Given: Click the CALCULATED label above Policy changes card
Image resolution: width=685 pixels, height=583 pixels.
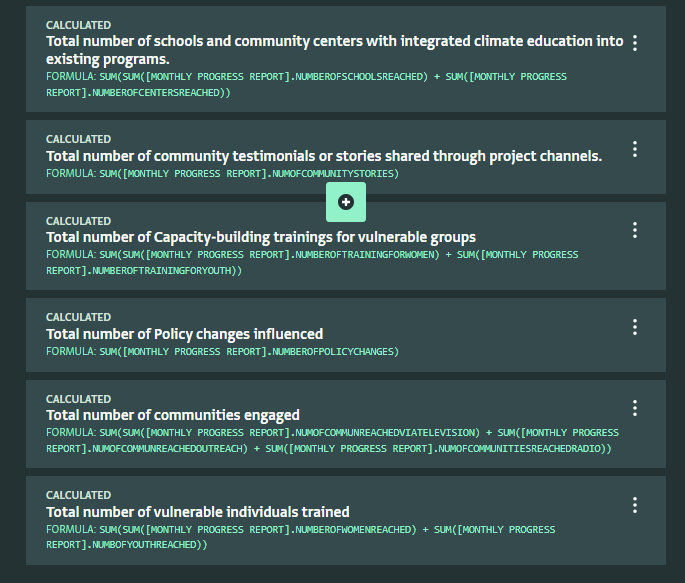Looking at the screenshot, I should coord(79,318).
